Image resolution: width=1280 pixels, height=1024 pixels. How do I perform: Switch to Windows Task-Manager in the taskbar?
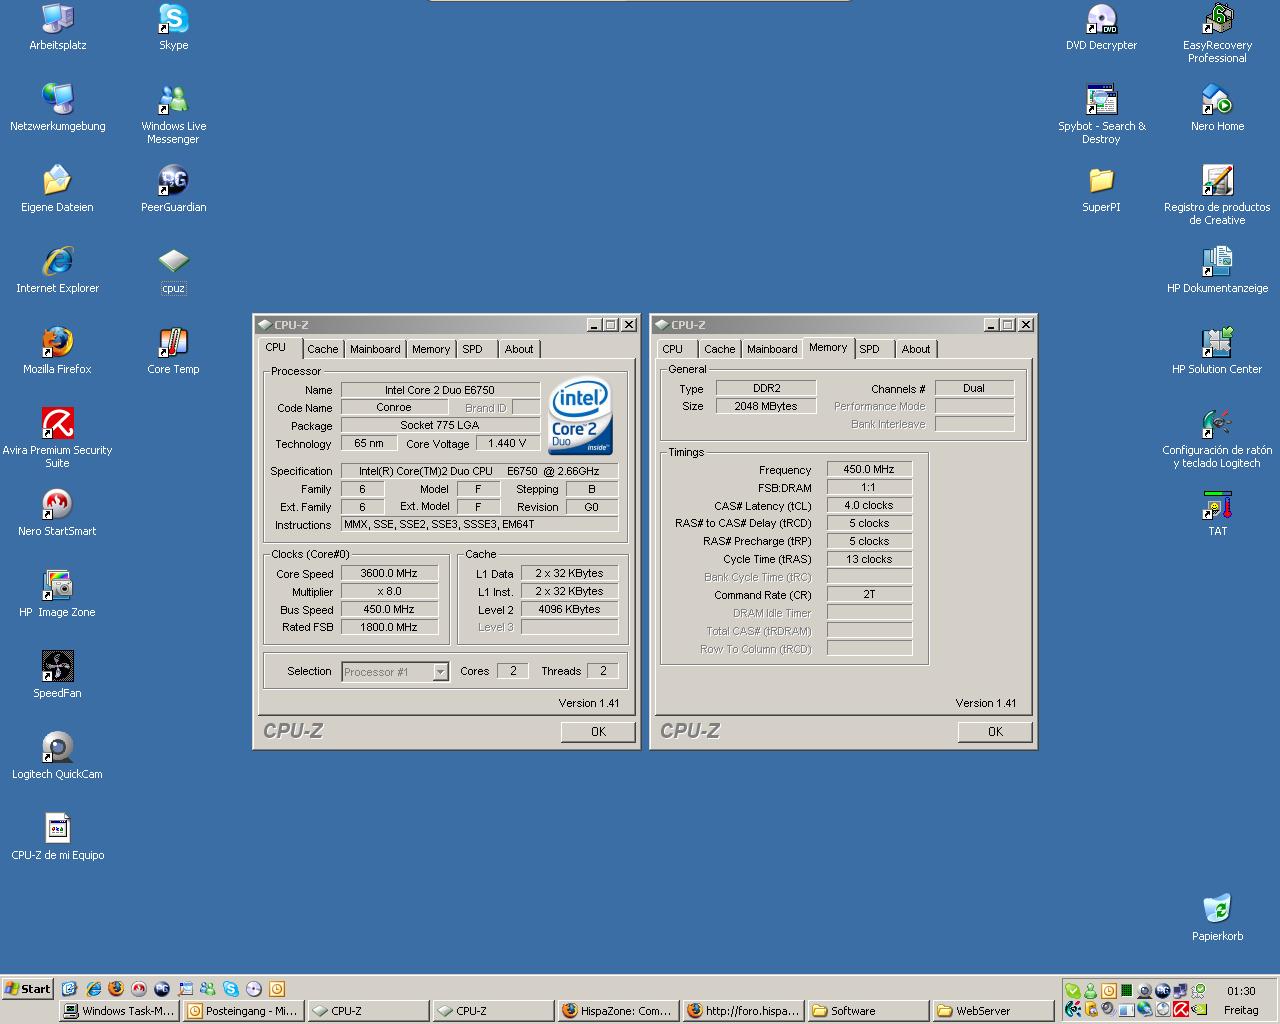(x=119, y=1011)
